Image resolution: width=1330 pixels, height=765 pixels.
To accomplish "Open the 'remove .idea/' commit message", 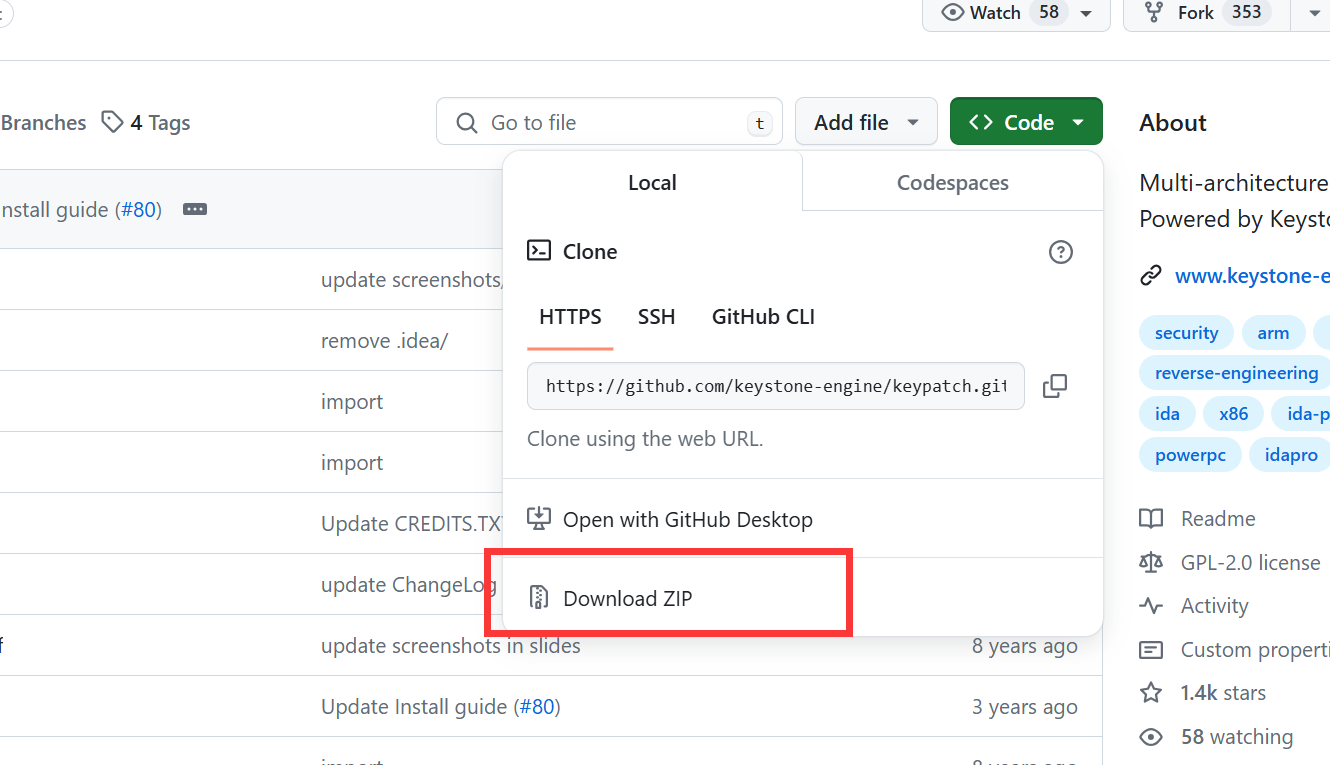I will tap(384, 340).
